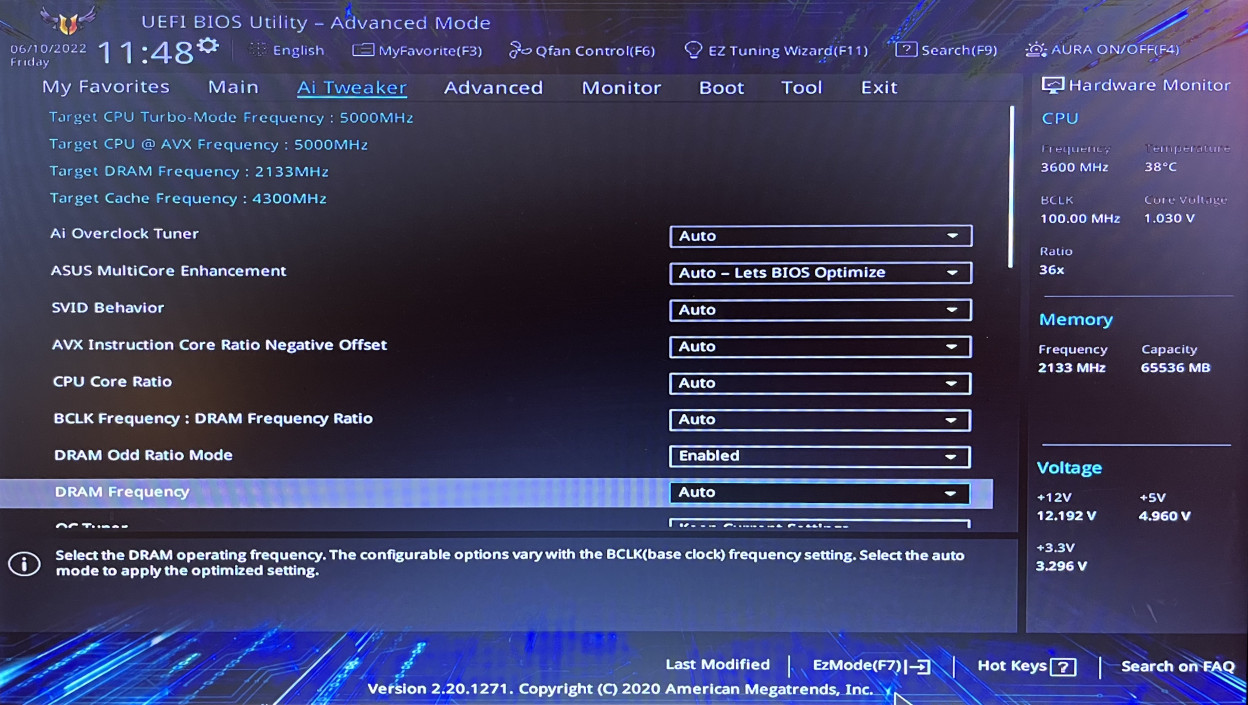
Task: Open the DRAM Odd Ratio Mode dropdown
Action: pos(820,456)
